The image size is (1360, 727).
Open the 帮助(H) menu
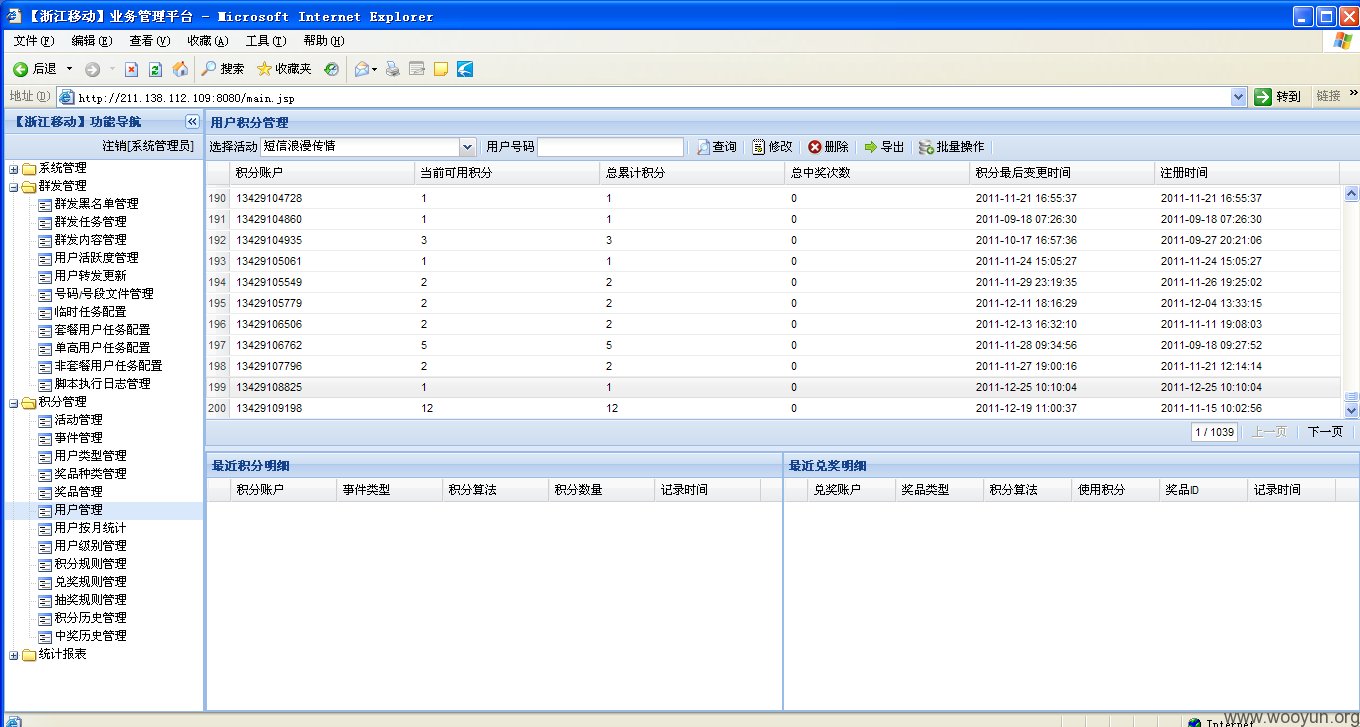tap(324, 41)
